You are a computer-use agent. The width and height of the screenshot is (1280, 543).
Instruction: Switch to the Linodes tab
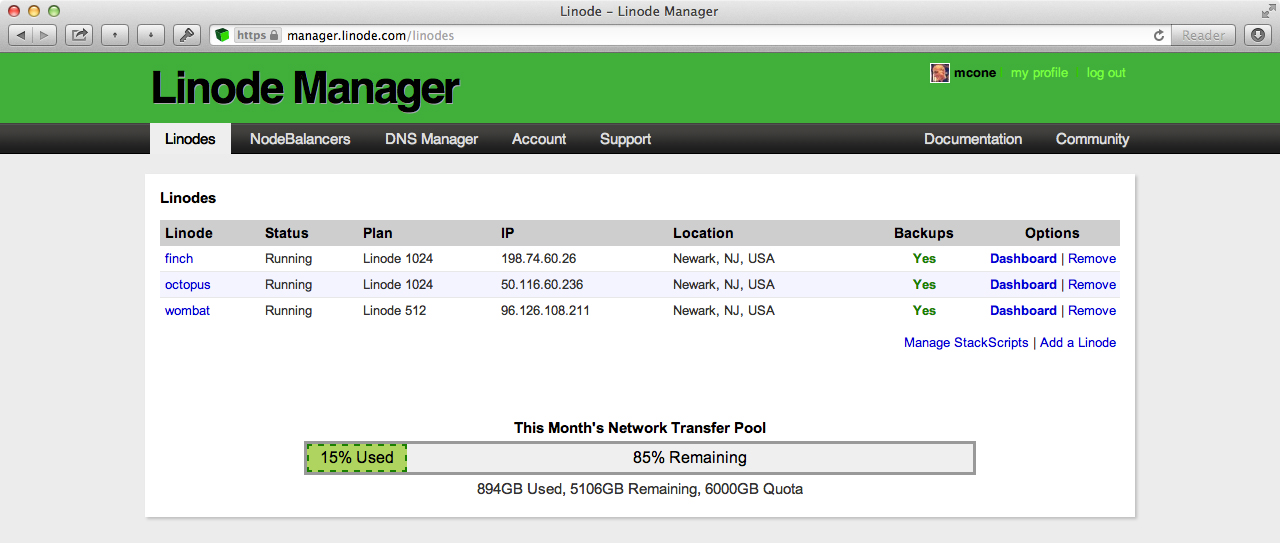pos(190,139)
